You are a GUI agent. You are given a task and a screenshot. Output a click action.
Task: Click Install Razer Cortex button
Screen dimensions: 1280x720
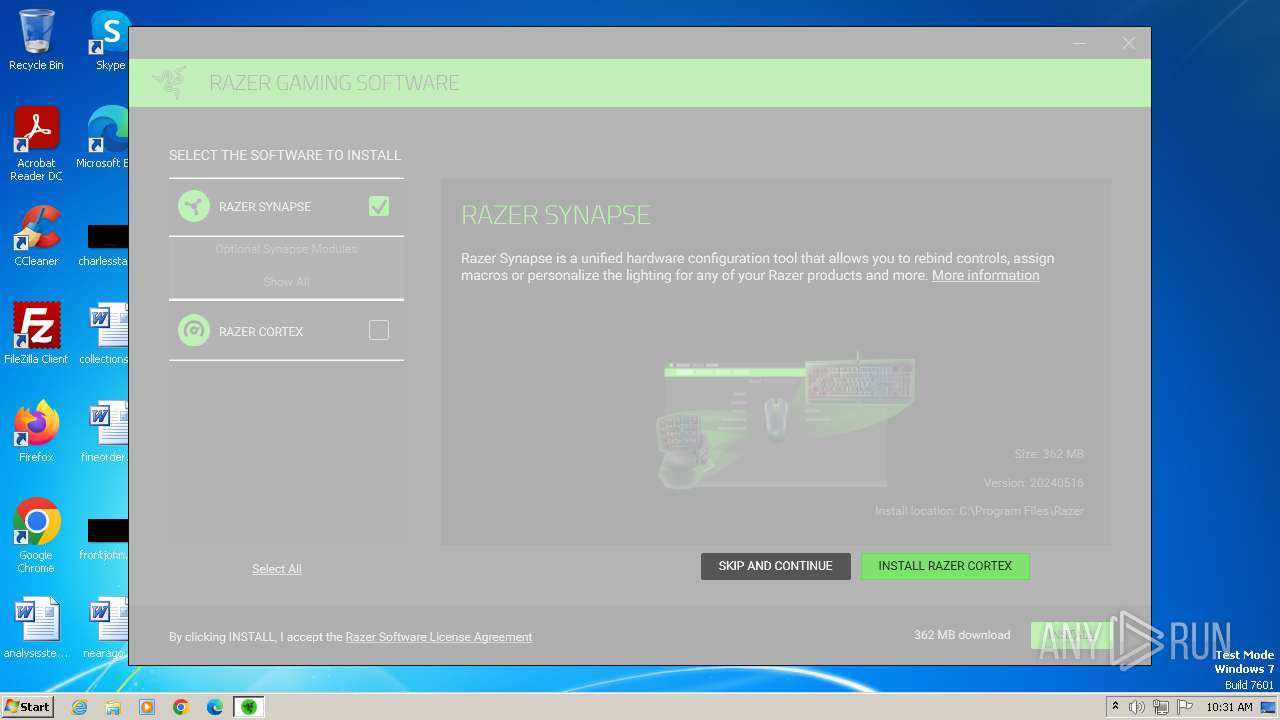(945, 566)
